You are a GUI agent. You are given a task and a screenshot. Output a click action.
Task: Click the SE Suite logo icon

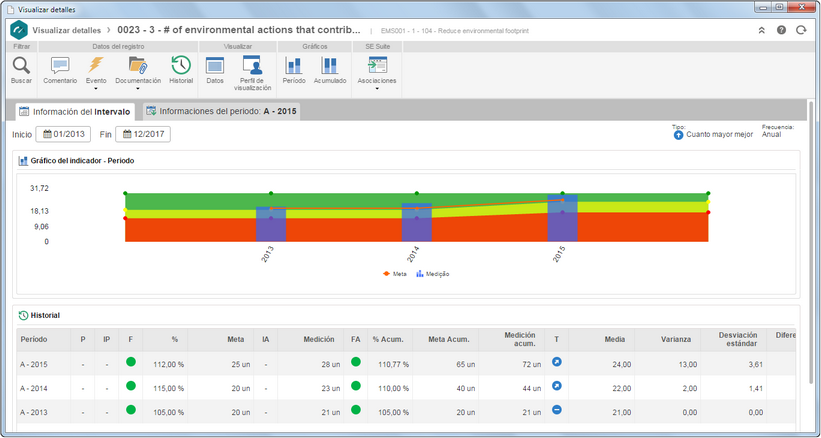(x=19, y=30)
